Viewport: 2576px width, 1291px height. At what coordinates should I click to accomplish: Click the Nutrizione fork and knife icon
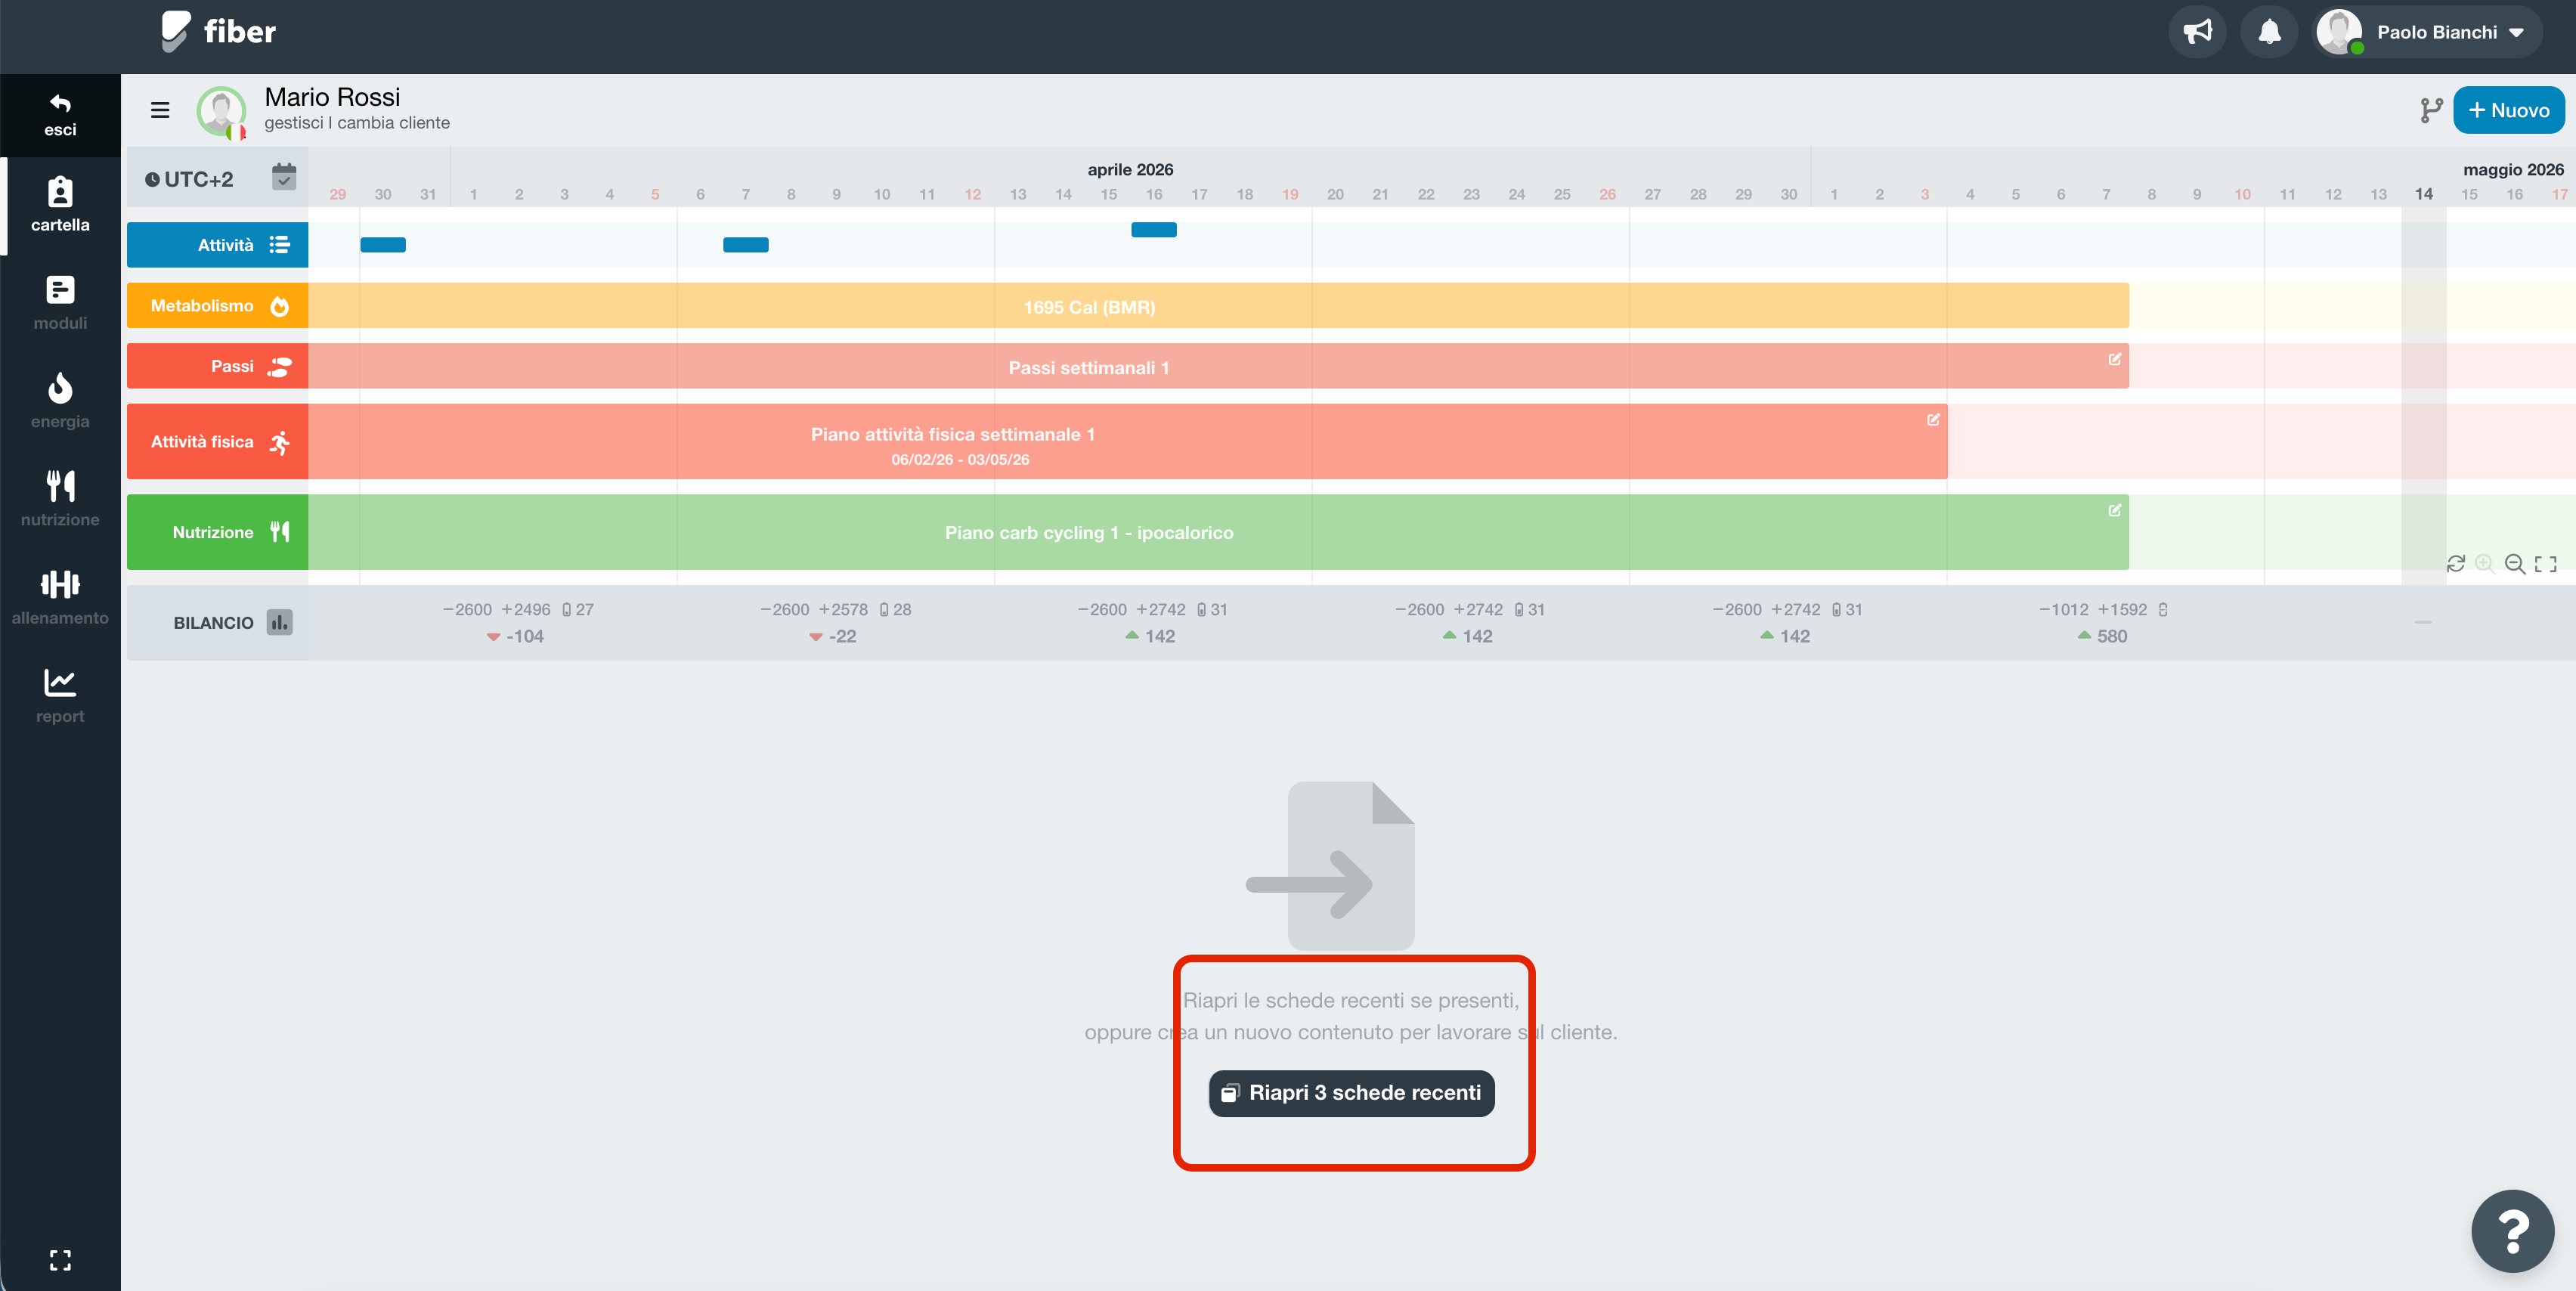click(280, 532)
